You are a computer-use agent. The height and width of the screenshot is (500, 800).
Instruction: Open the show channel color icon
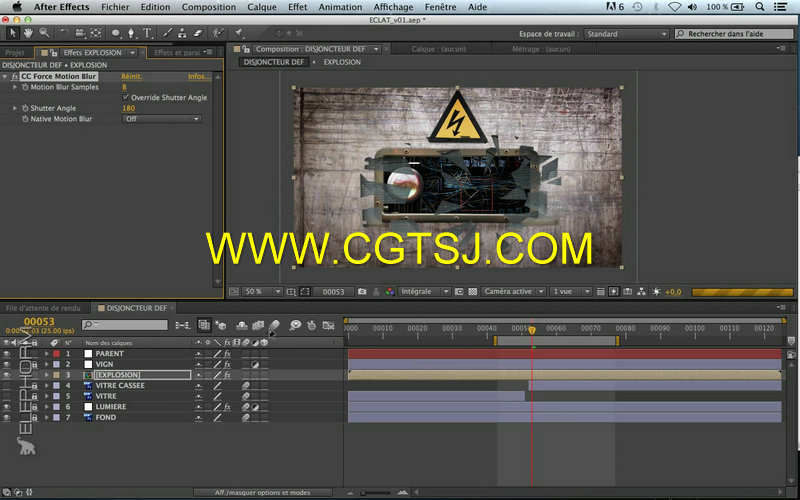click(390, 291)
